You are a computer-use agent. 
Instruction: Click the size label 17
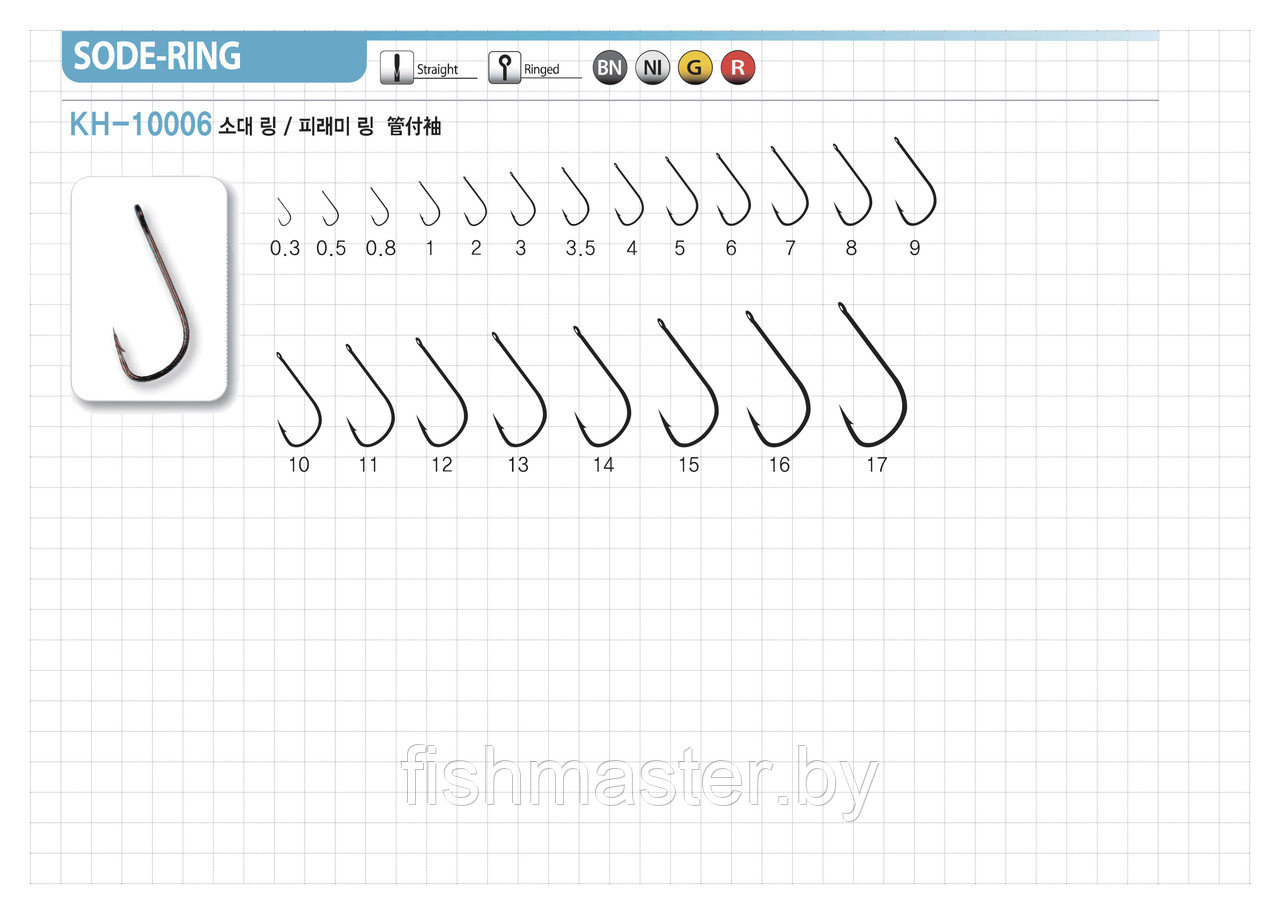click(877, 465)
